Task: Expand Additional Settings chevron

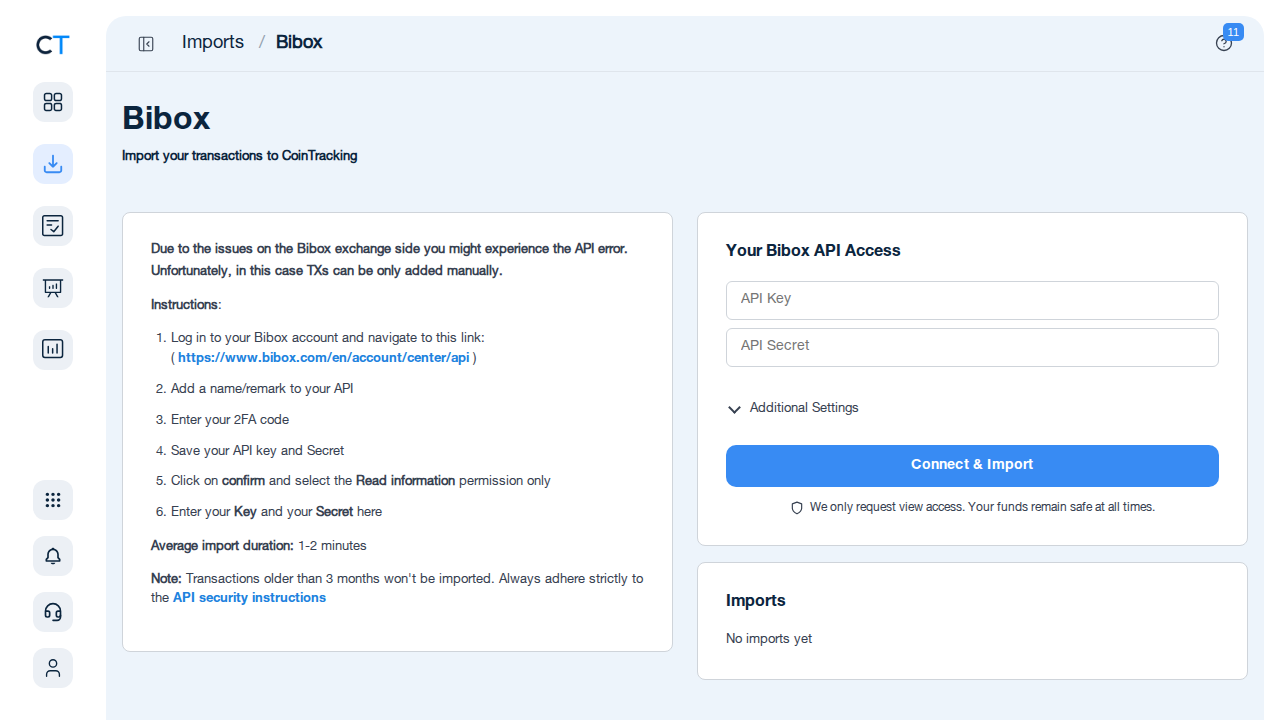Action: [x=734, y=409]
